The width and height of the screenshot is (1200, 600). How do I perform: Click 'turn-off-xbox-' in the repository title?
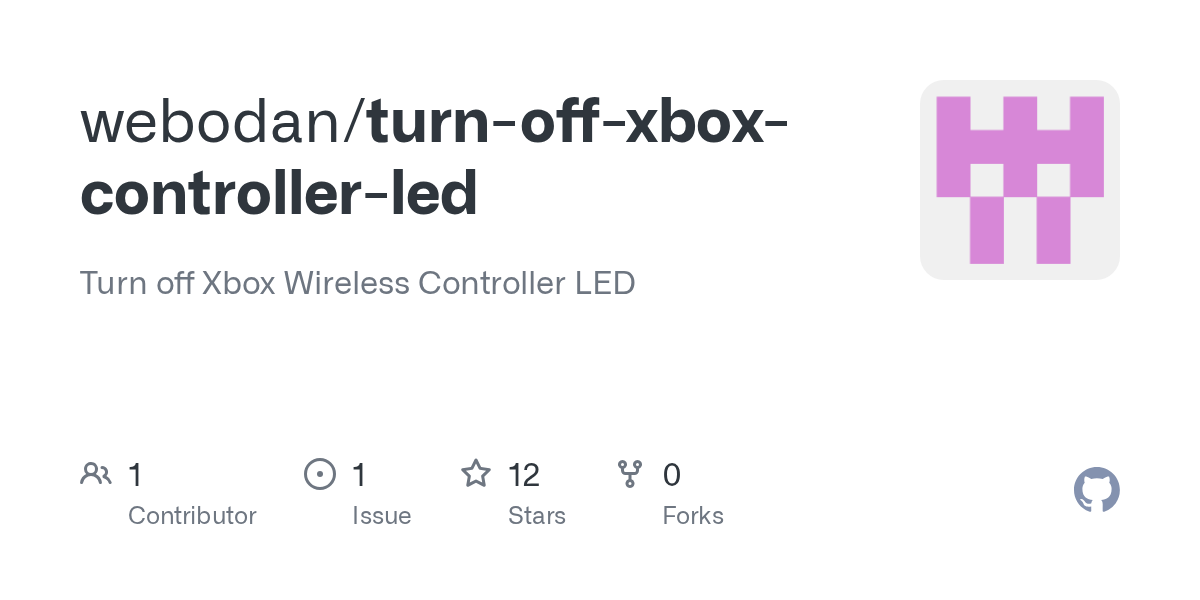pos(577,120)
